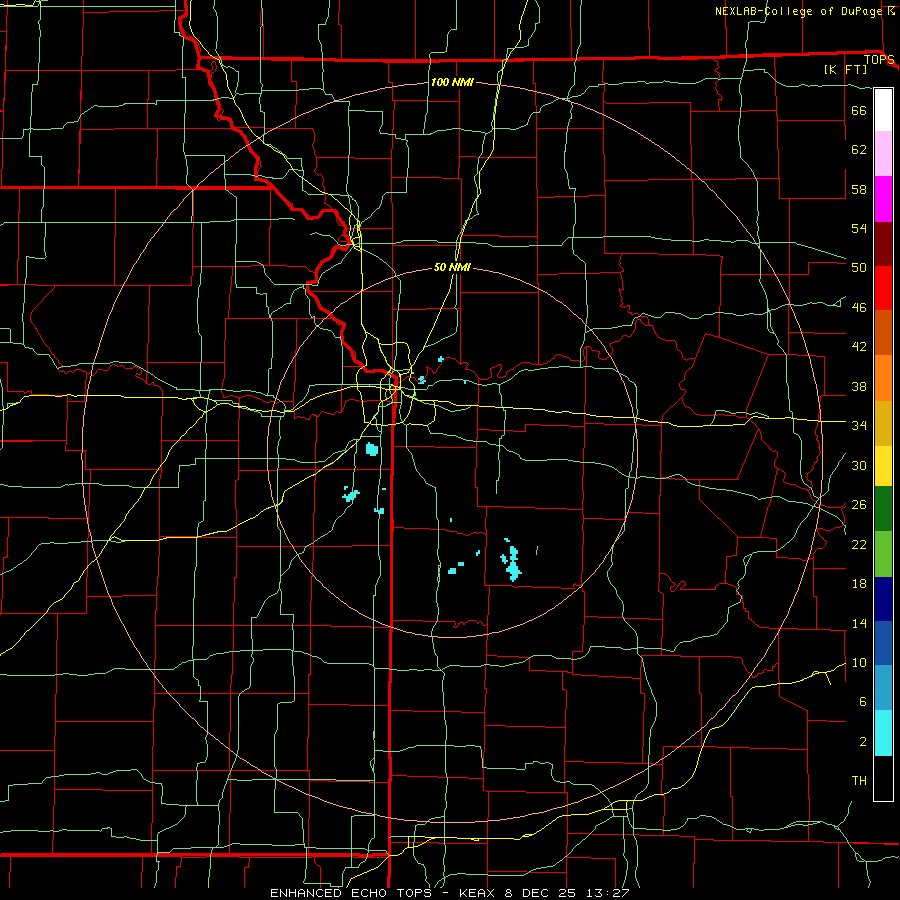Click the dark maroon legend swatch
900x900 pixels.
coord(883,243)
